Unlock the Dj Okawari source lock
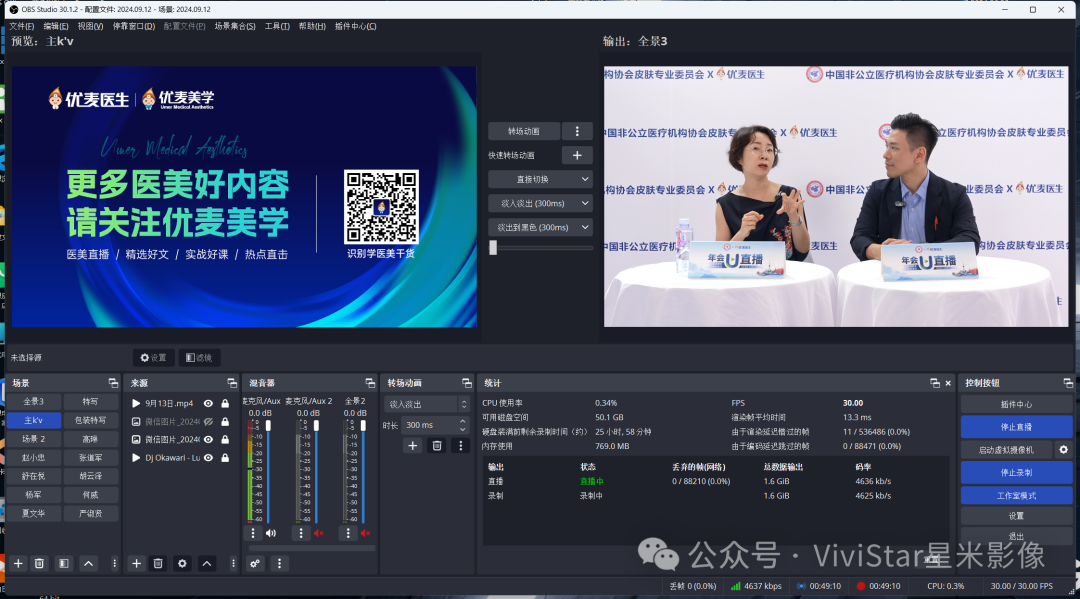 pos(225,458)
